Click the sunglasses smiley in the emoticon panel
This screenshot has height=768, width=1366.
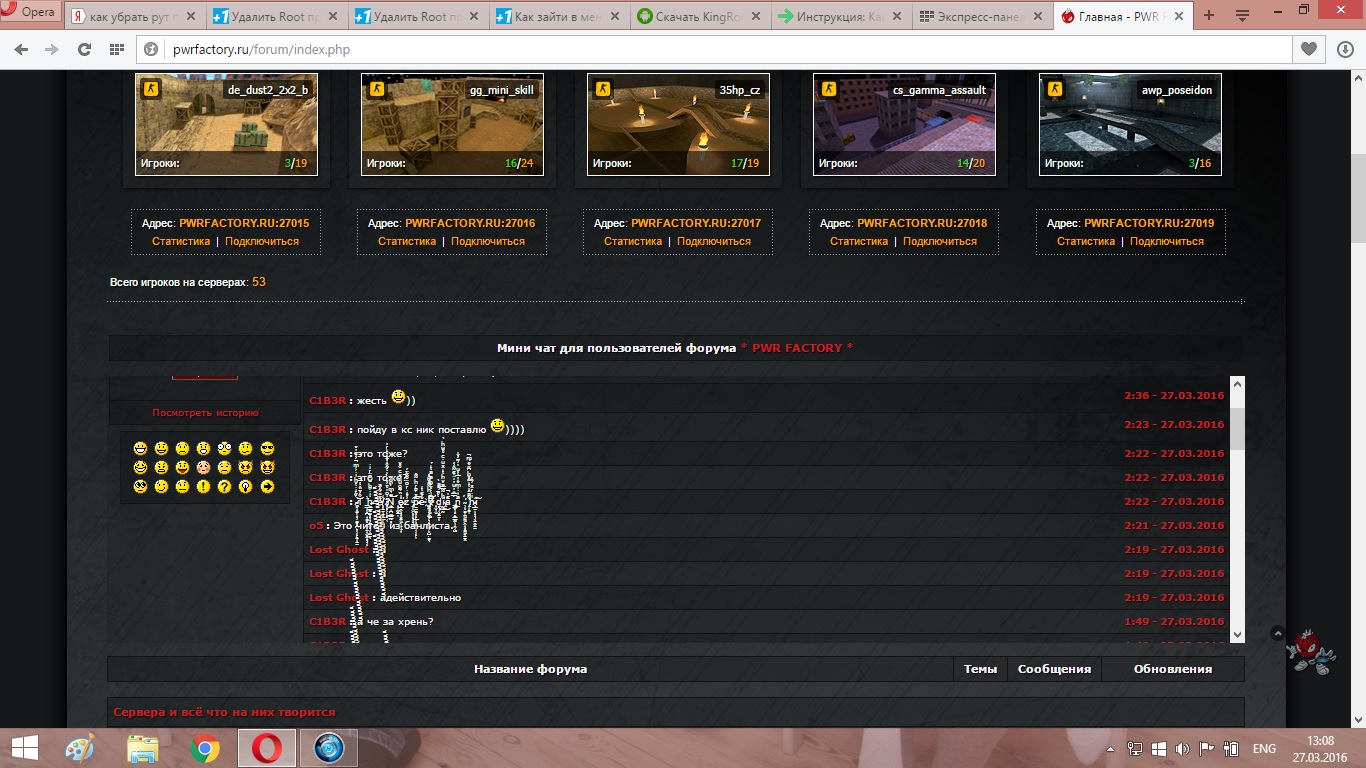pyautogui.click(x=267, y=448)
